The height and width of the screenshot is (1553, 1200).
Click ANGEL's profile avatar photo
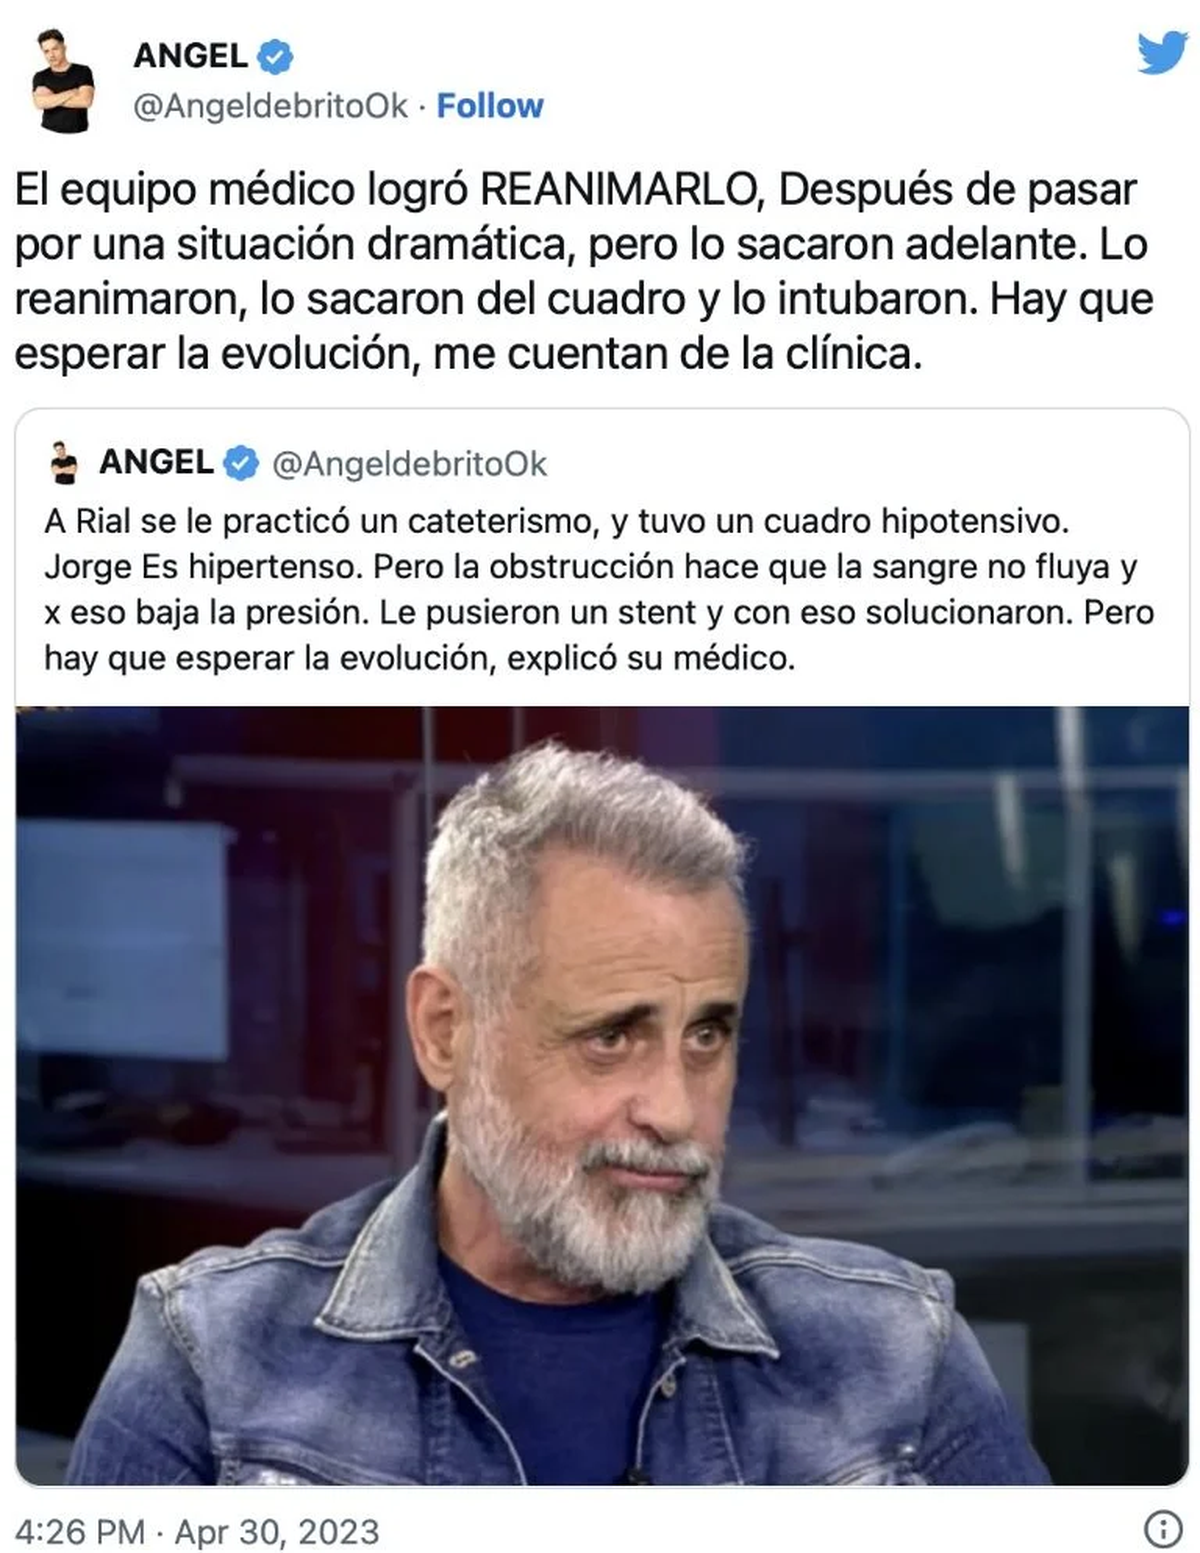[x=63, y=81]
